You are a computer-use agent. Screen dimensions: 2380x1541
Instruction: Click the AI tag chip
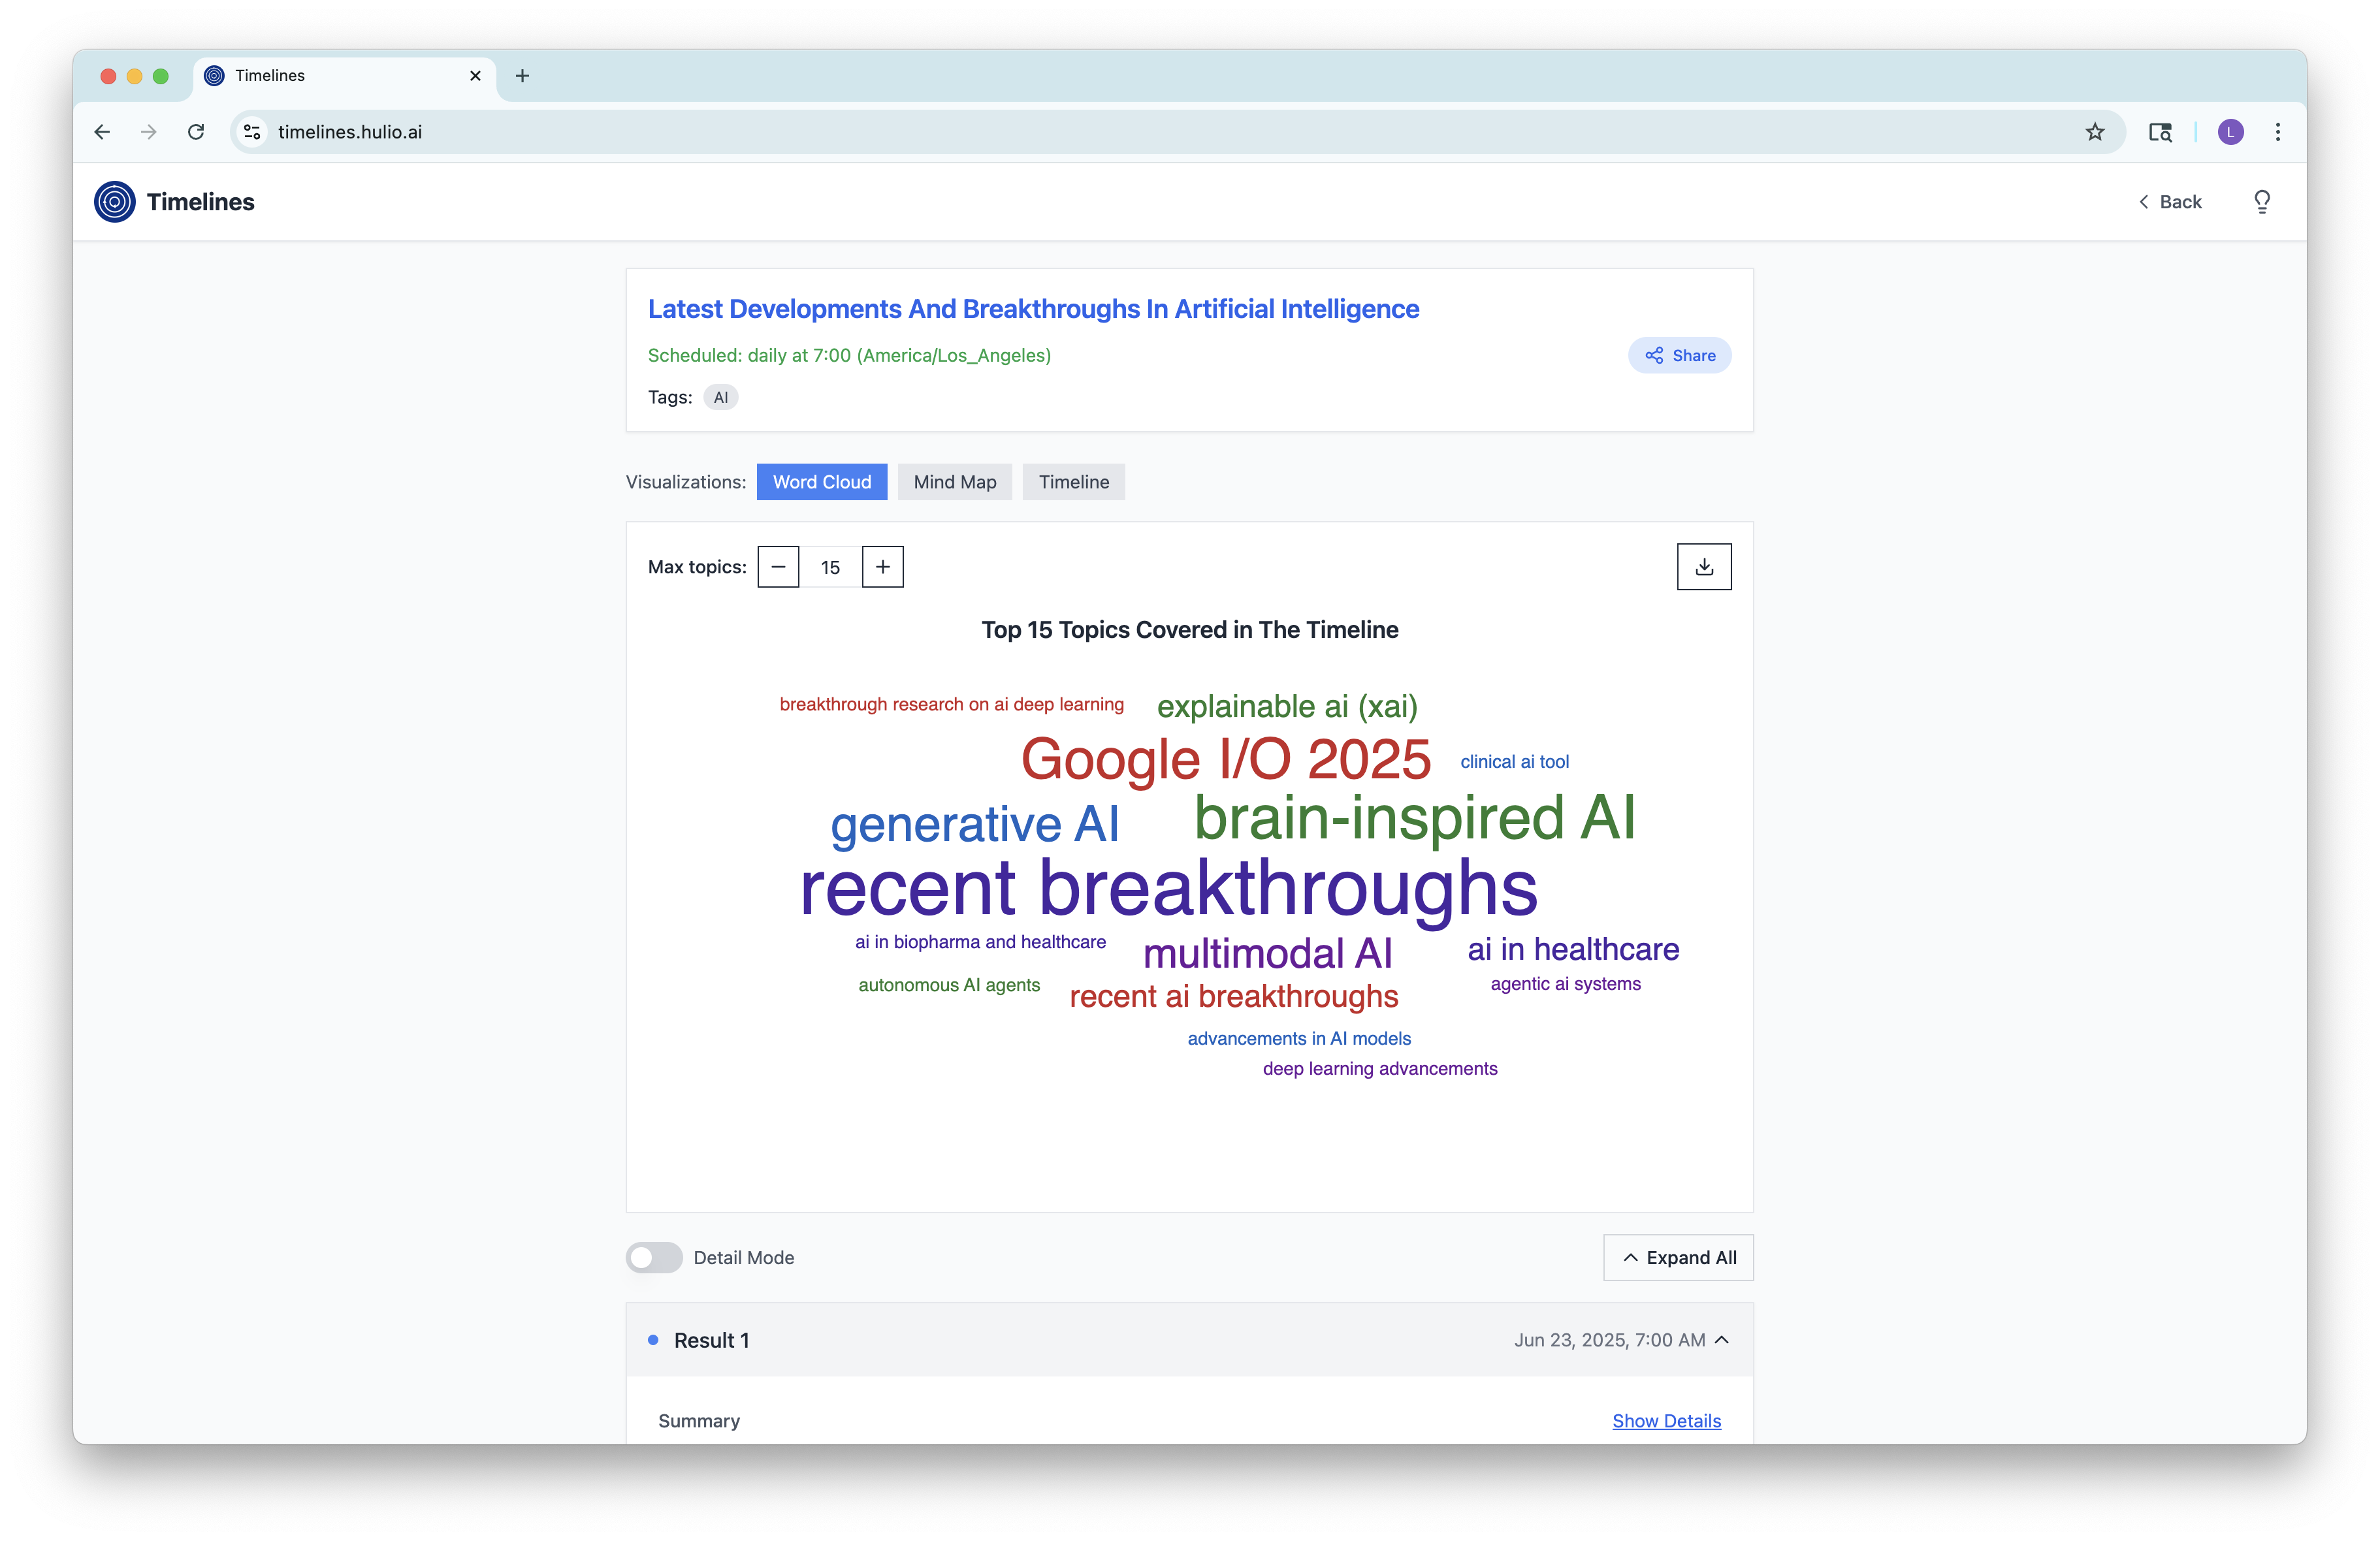[x=720, y=398]
